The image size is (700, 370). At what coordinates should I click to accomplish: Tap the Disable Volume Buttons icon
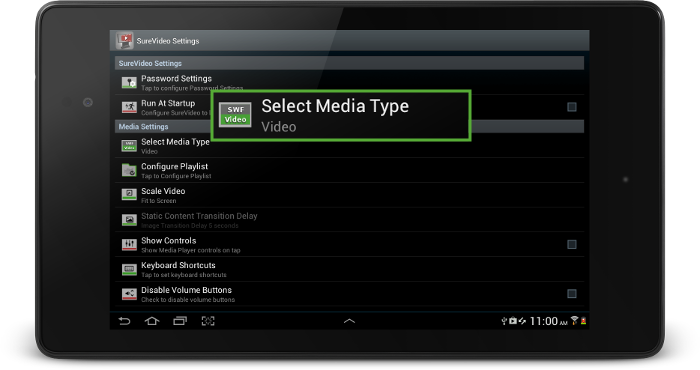[129, 294]
